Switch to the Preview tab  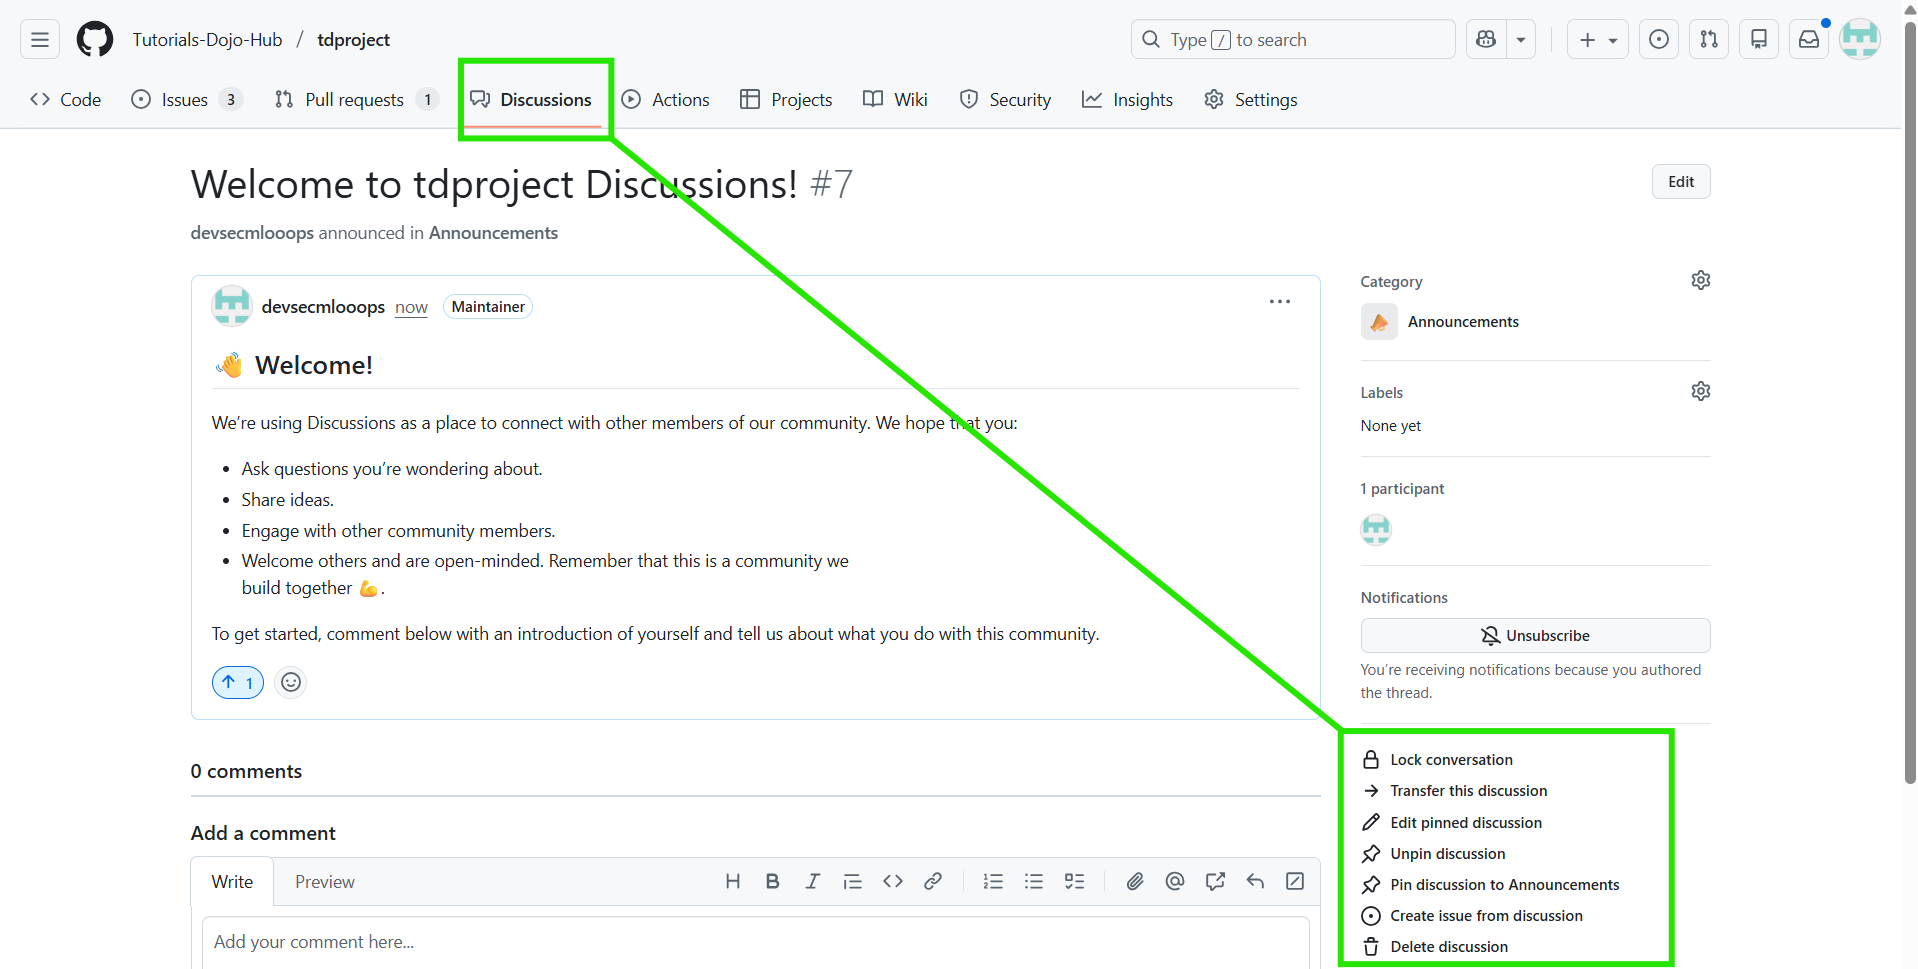pos(324,881)
